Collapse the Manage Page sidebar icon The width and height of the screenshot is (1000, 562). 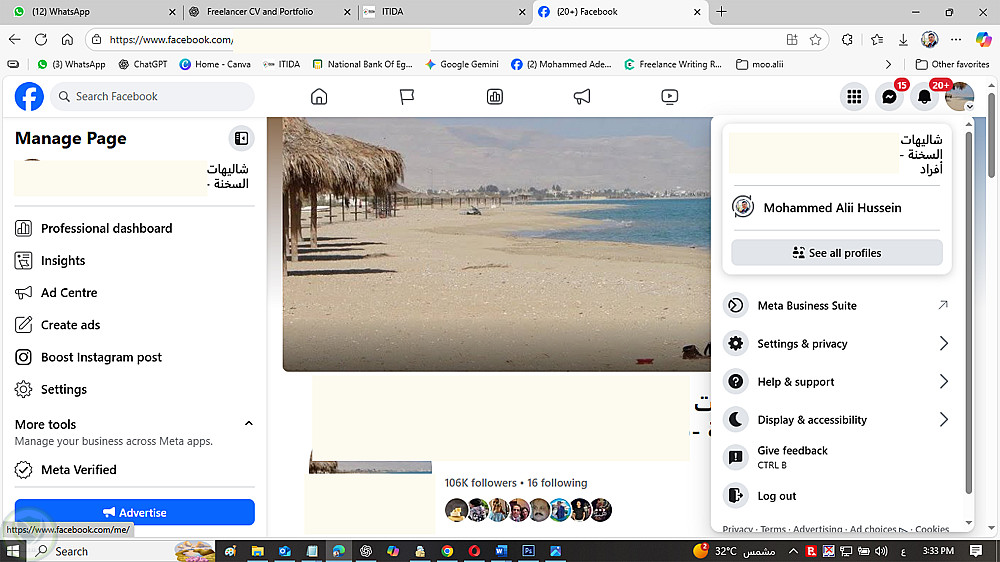242,138
